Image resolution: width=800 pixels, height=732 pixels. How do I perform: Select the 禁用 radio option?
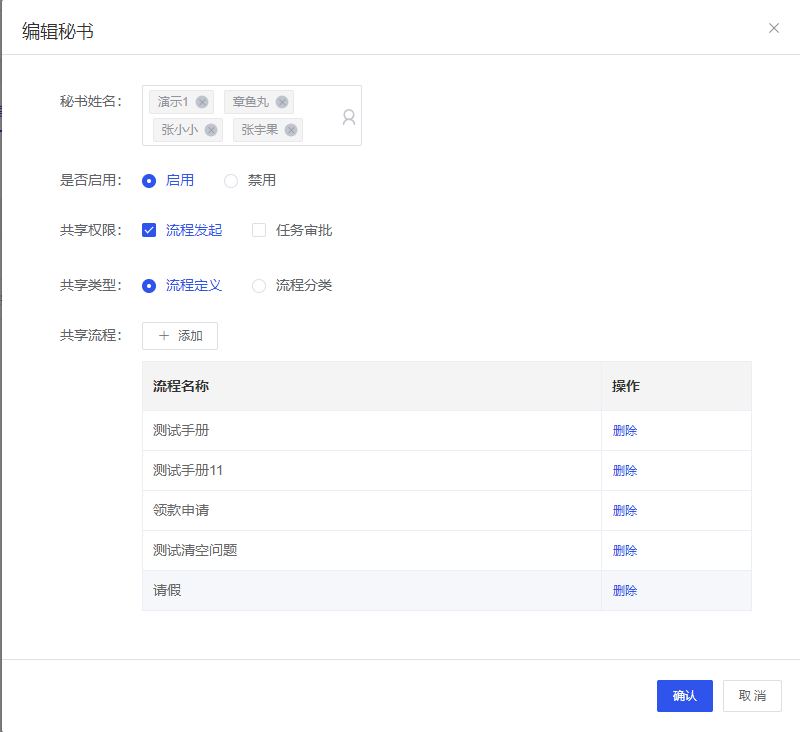(231, 181)
